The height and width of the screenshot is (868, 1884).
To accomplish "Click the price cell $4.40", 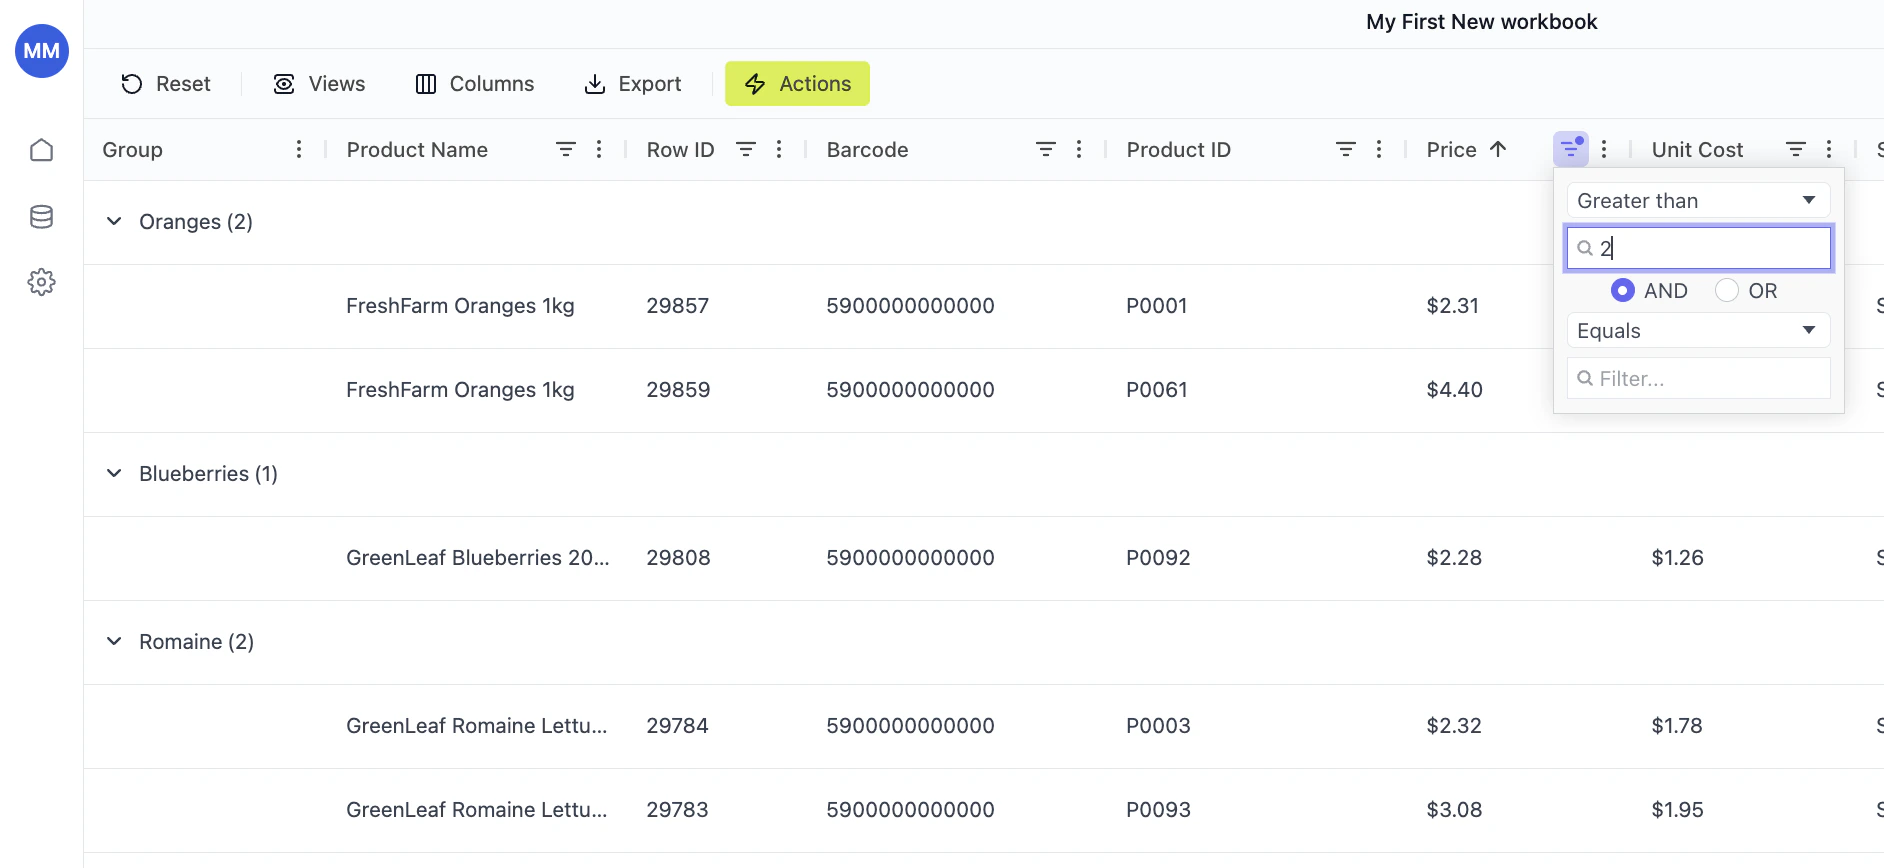I will point(1455,390).
